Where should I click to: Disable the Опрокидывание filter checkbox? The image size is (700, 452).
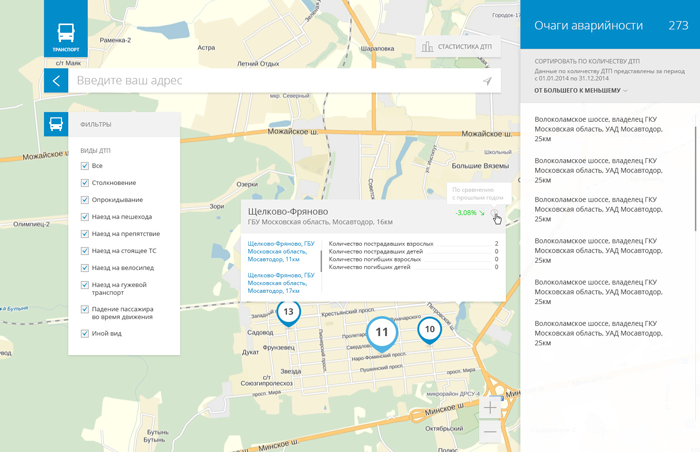[85, 200]
